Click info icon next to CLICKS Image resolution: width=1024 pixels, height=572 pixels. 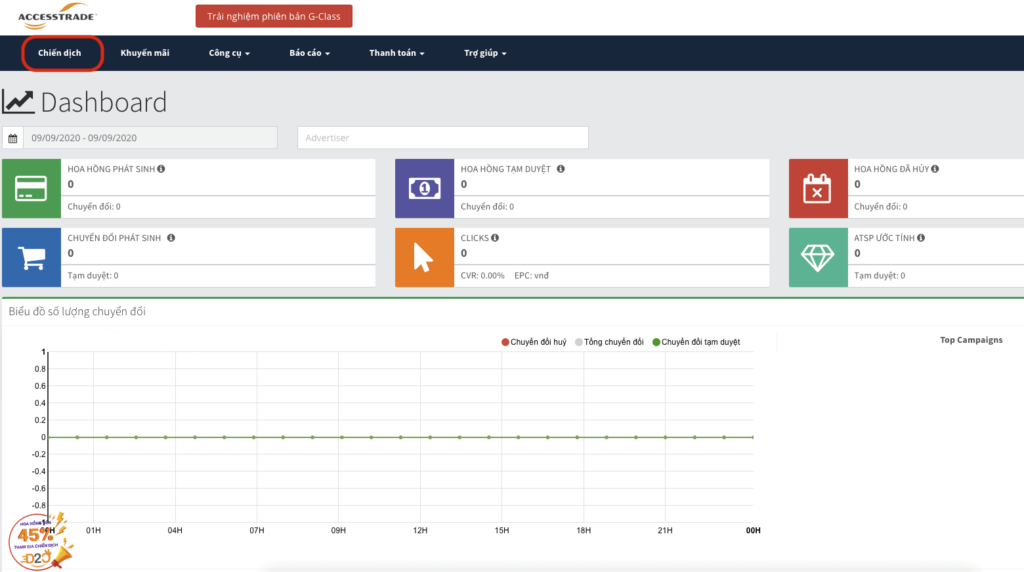pos(495,238)
